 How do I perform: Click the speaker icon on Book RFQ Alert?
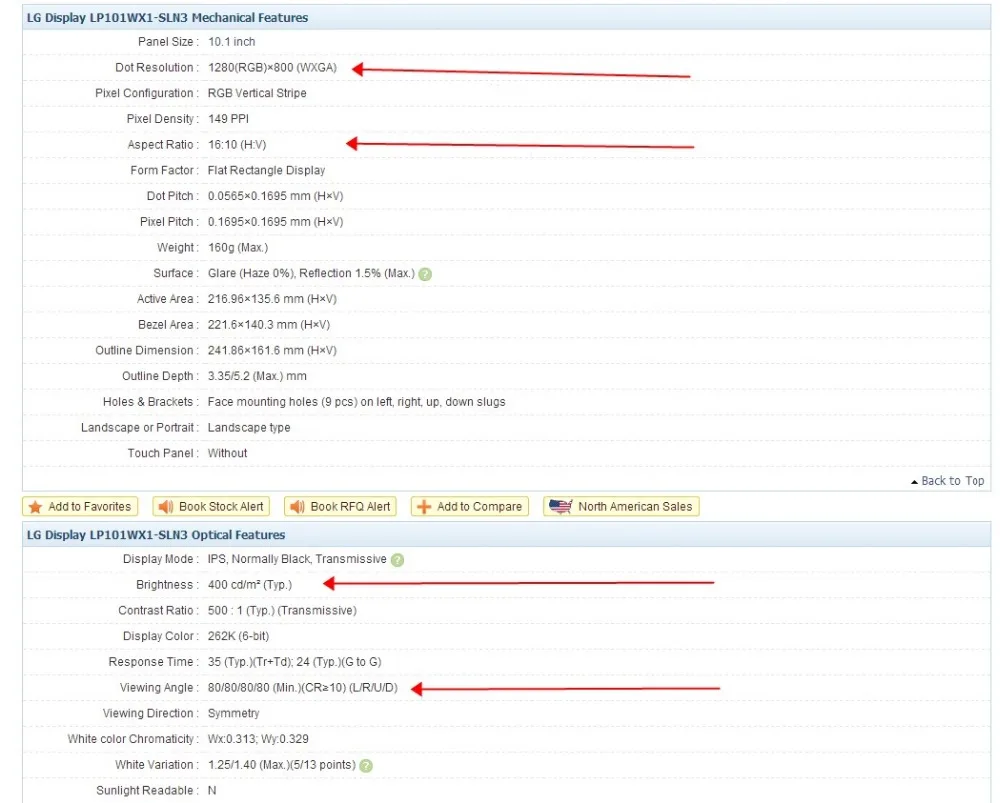(297, 506)
